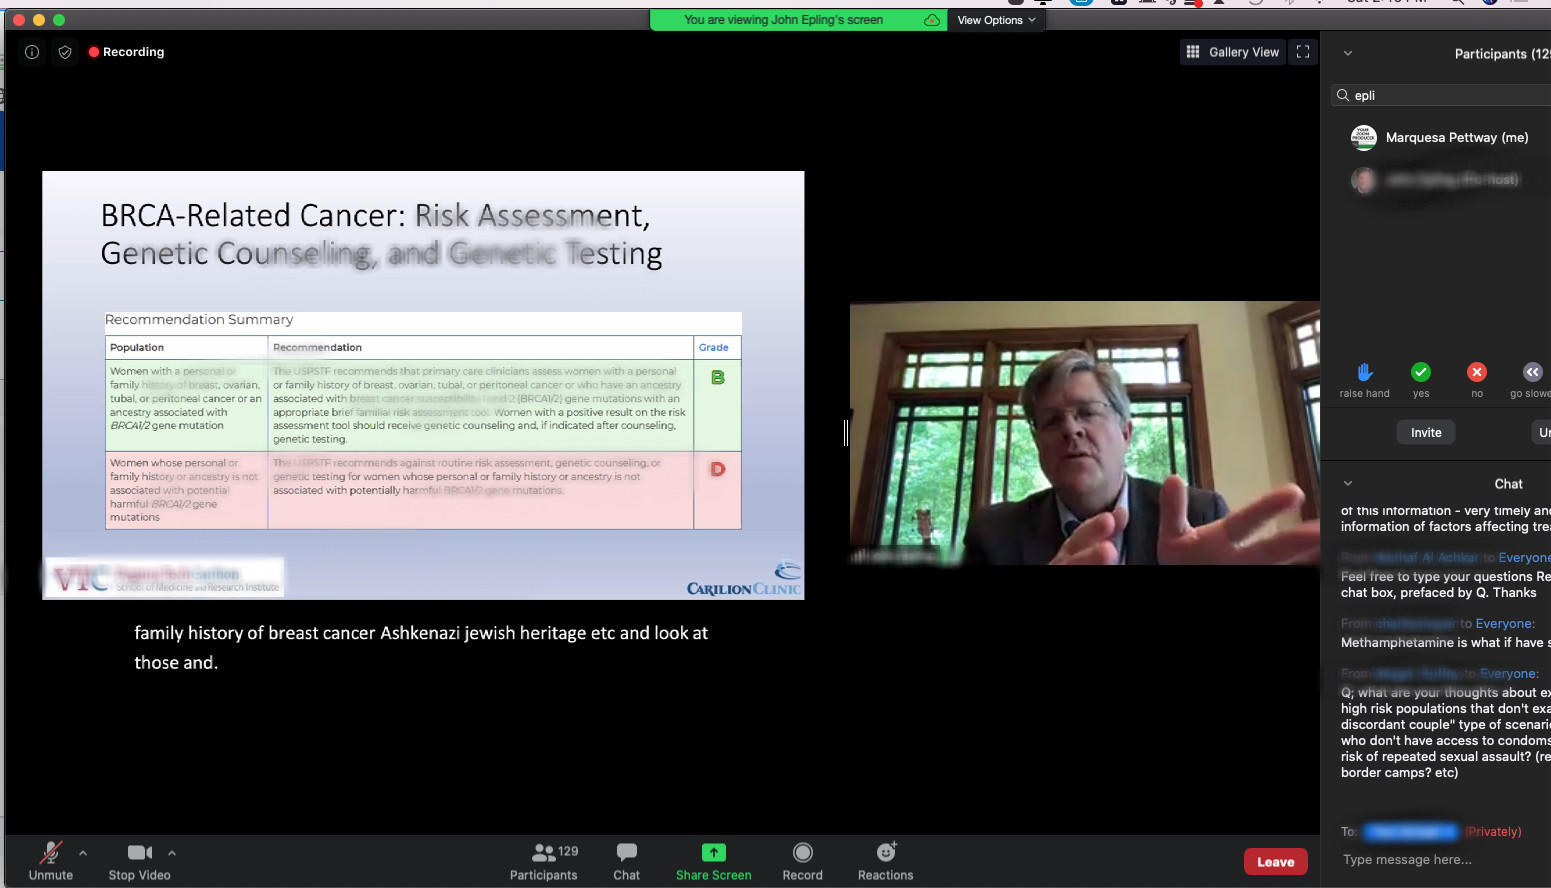Image resolution: width=1551 pixels, height=888 pixels.
Task: Click the green zoom window button
Action: [x=59, y=20]
